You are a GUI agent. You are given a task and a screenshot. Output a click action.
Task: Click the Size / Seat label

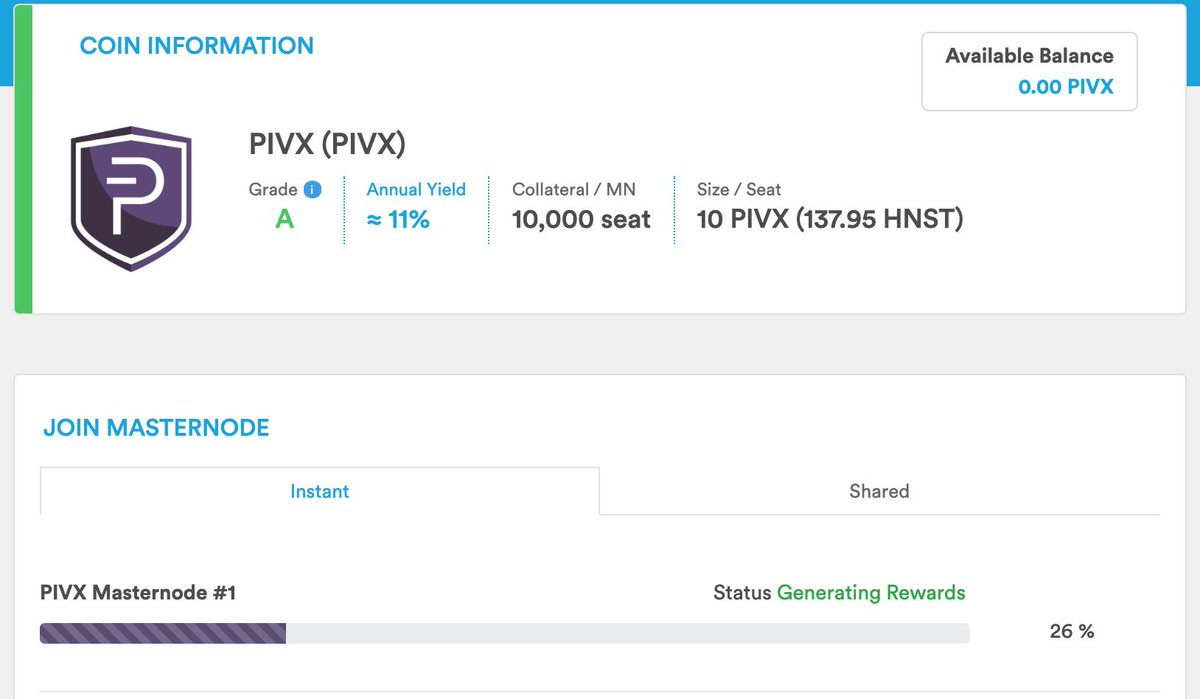(739, 189)
